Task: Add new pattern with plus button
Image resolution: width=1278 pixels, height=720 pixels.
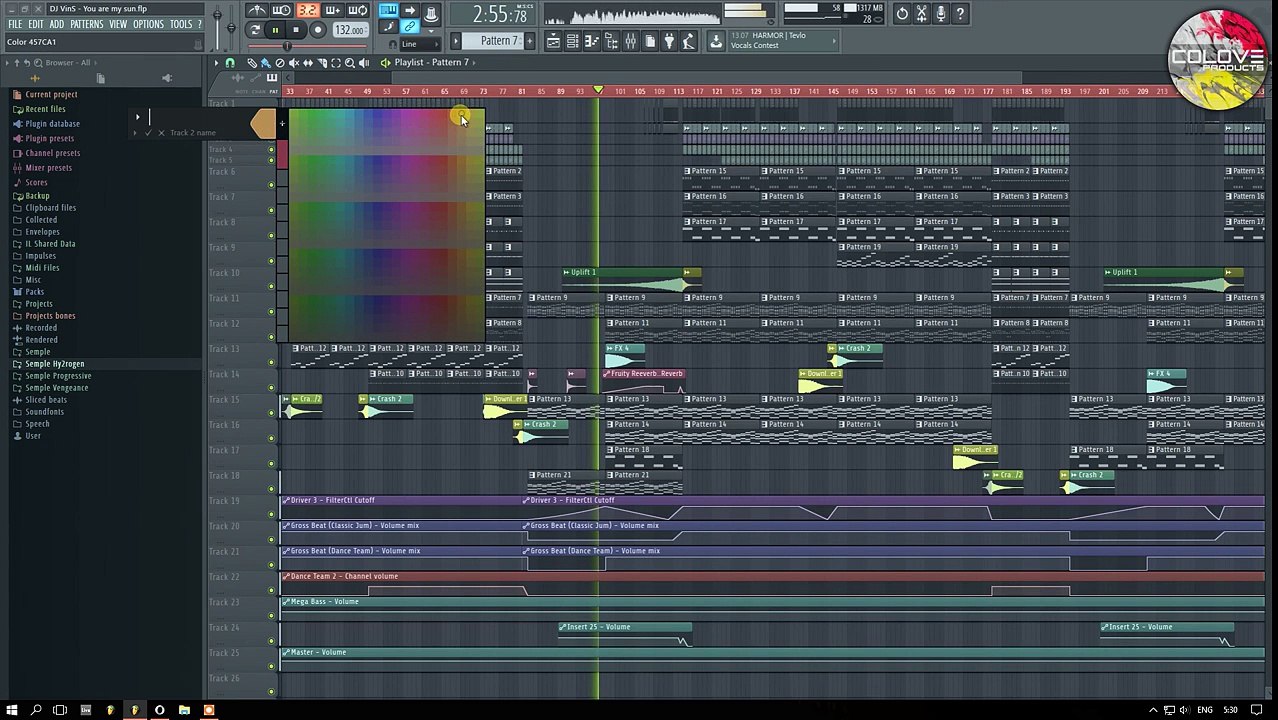Action: pos(528,41)
